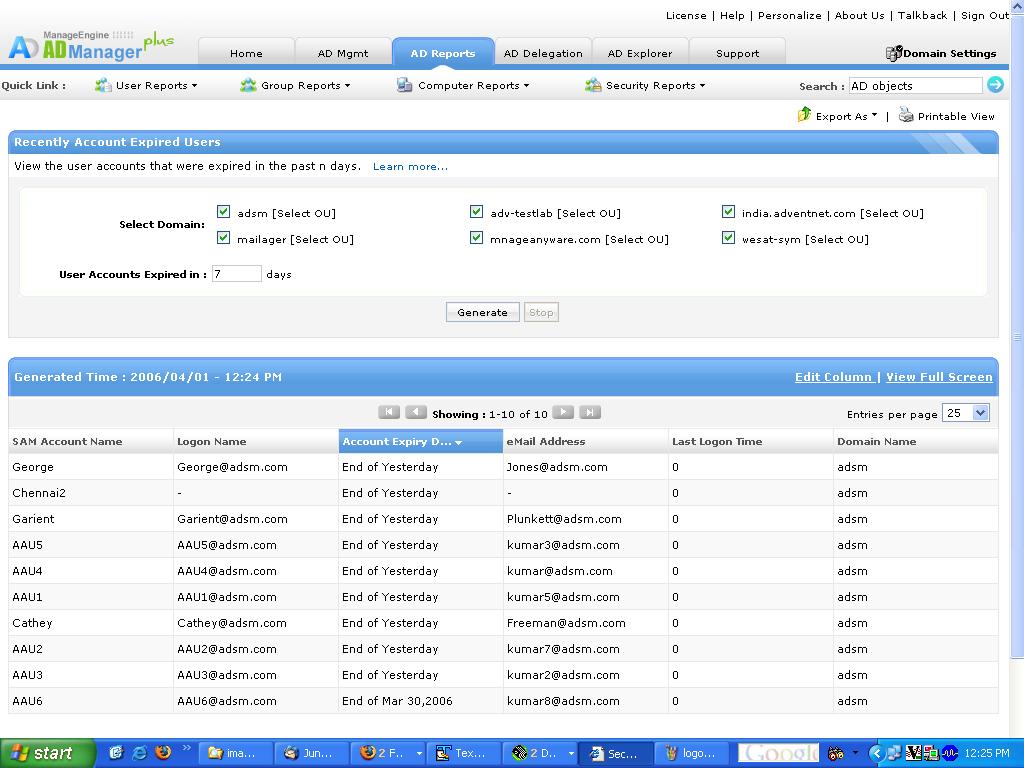Open the Edit Column link
Screen dimensions: 1024x768
click(833, 377)
